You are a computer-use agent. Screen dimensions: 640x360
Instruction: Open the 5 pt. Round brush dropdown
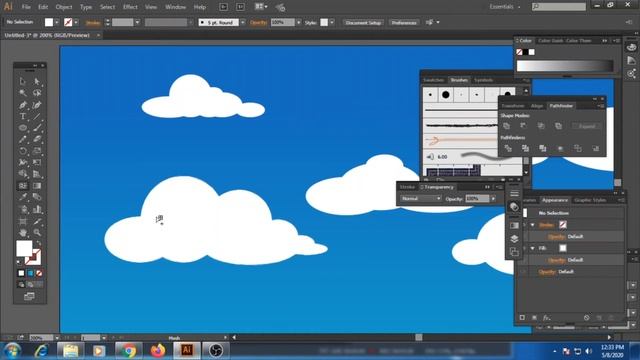coord(243,22)
